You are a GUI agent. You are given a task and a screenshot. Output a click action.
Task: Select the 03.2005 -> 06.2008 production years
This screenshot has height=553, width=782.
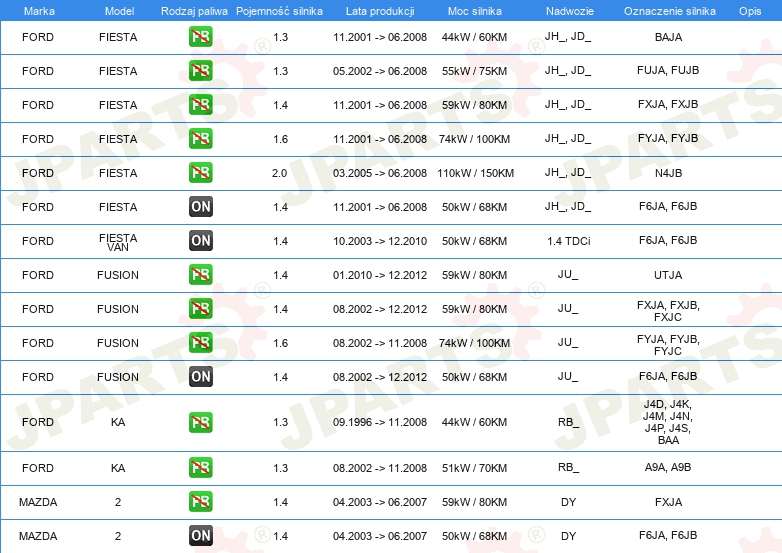coord(380,173)
